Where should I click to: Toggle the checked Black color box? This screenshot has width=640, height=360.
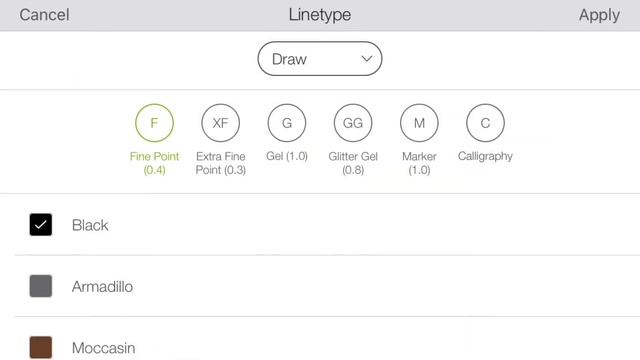[x=41, y=224]
